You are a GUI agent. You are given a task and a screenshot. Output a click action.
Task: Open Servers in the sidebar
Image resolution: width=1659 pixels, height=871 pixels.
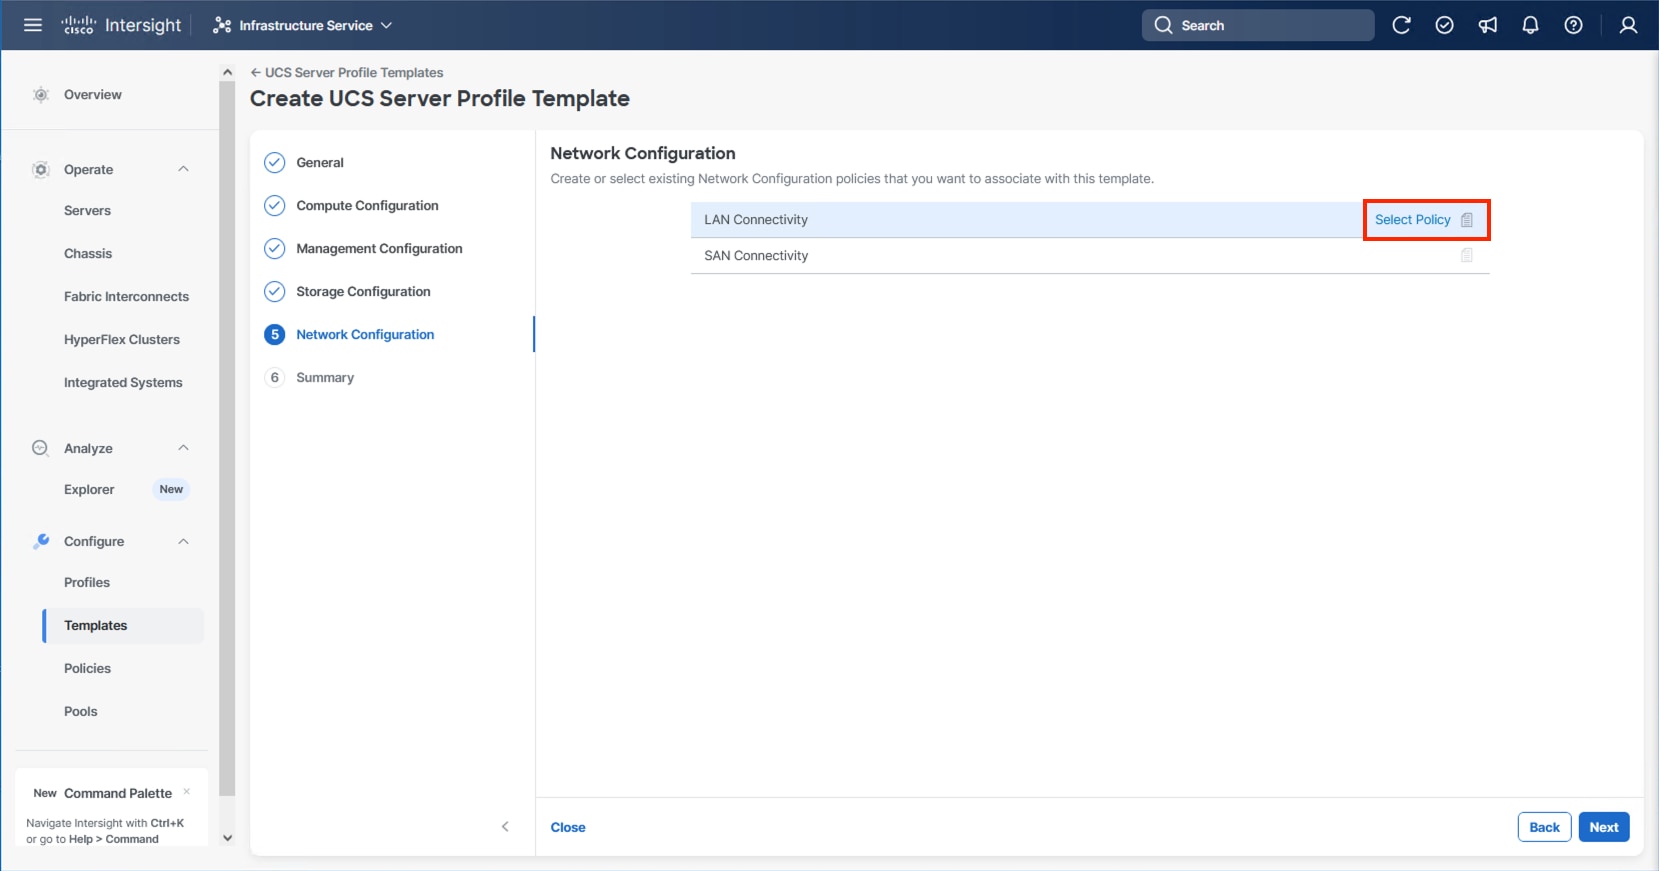click(87, 211)
